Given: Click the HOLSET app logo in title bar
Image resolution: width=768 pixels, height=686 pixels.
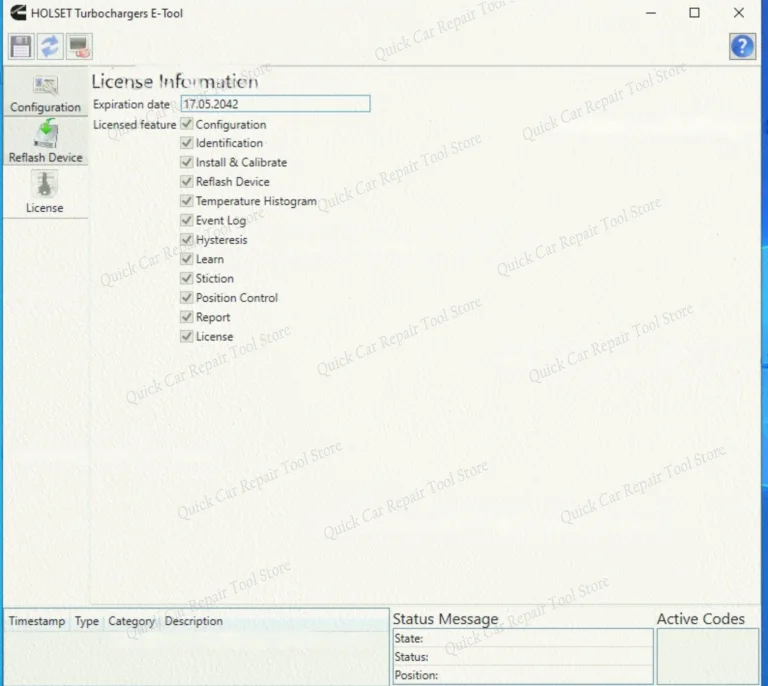Looking at the screenshot, I should tap(18, 12).
